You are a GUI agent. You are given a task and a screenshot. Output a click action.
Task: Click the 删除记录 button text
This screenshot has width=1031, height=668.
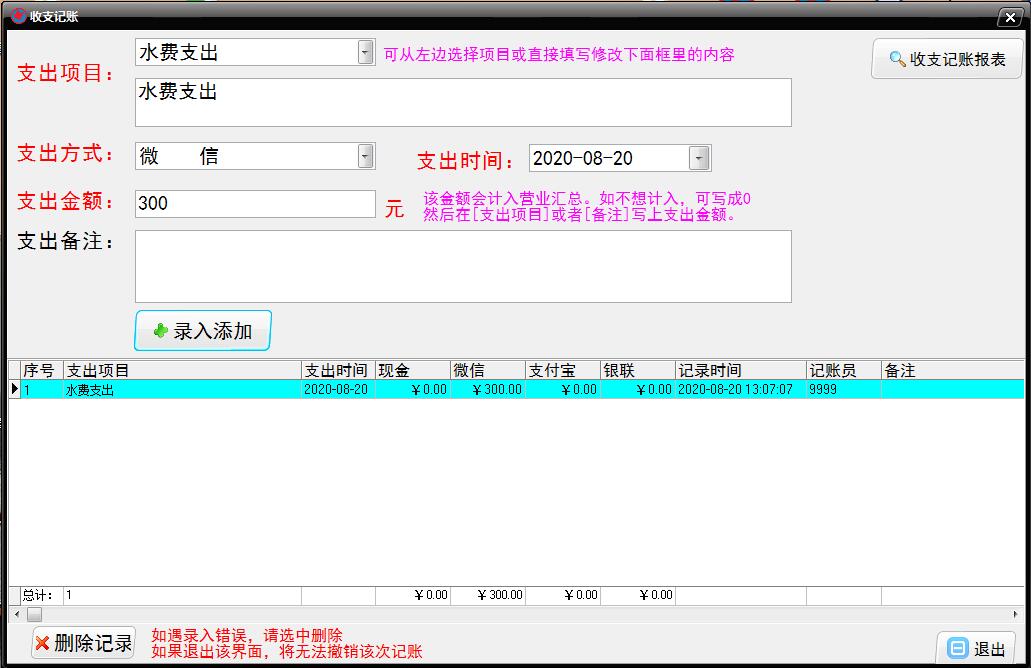(93, 643)
